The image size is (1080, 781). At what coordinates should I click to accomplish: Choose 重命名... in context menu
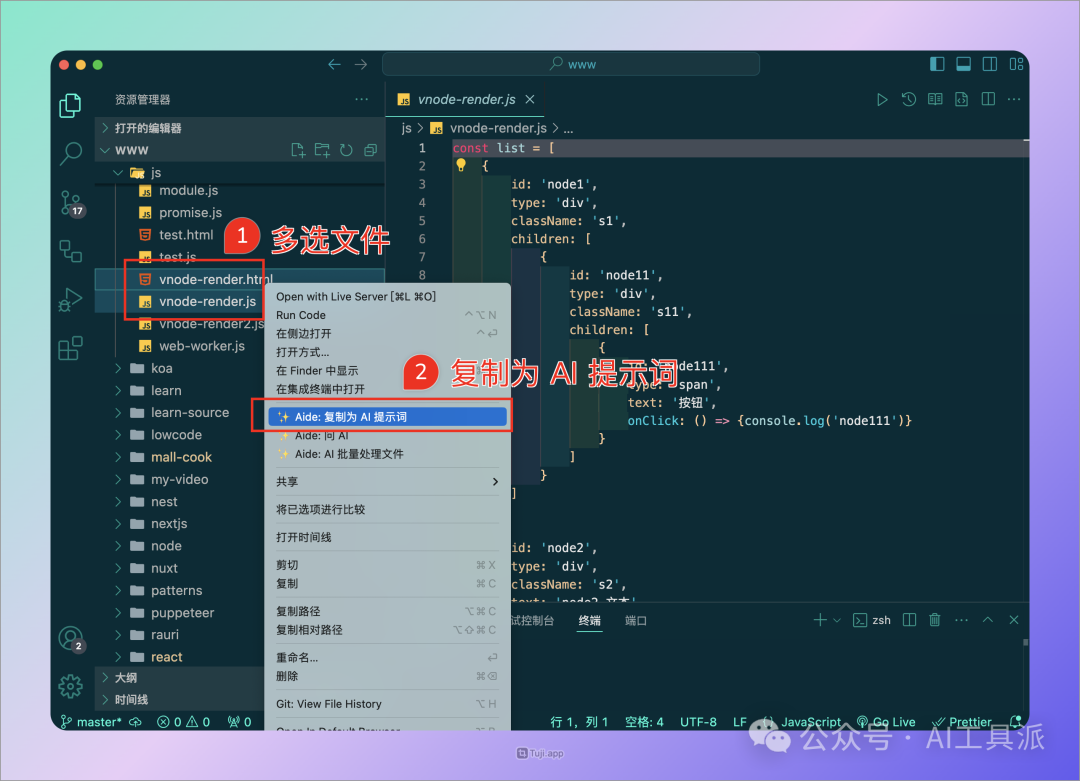point(387,658)
